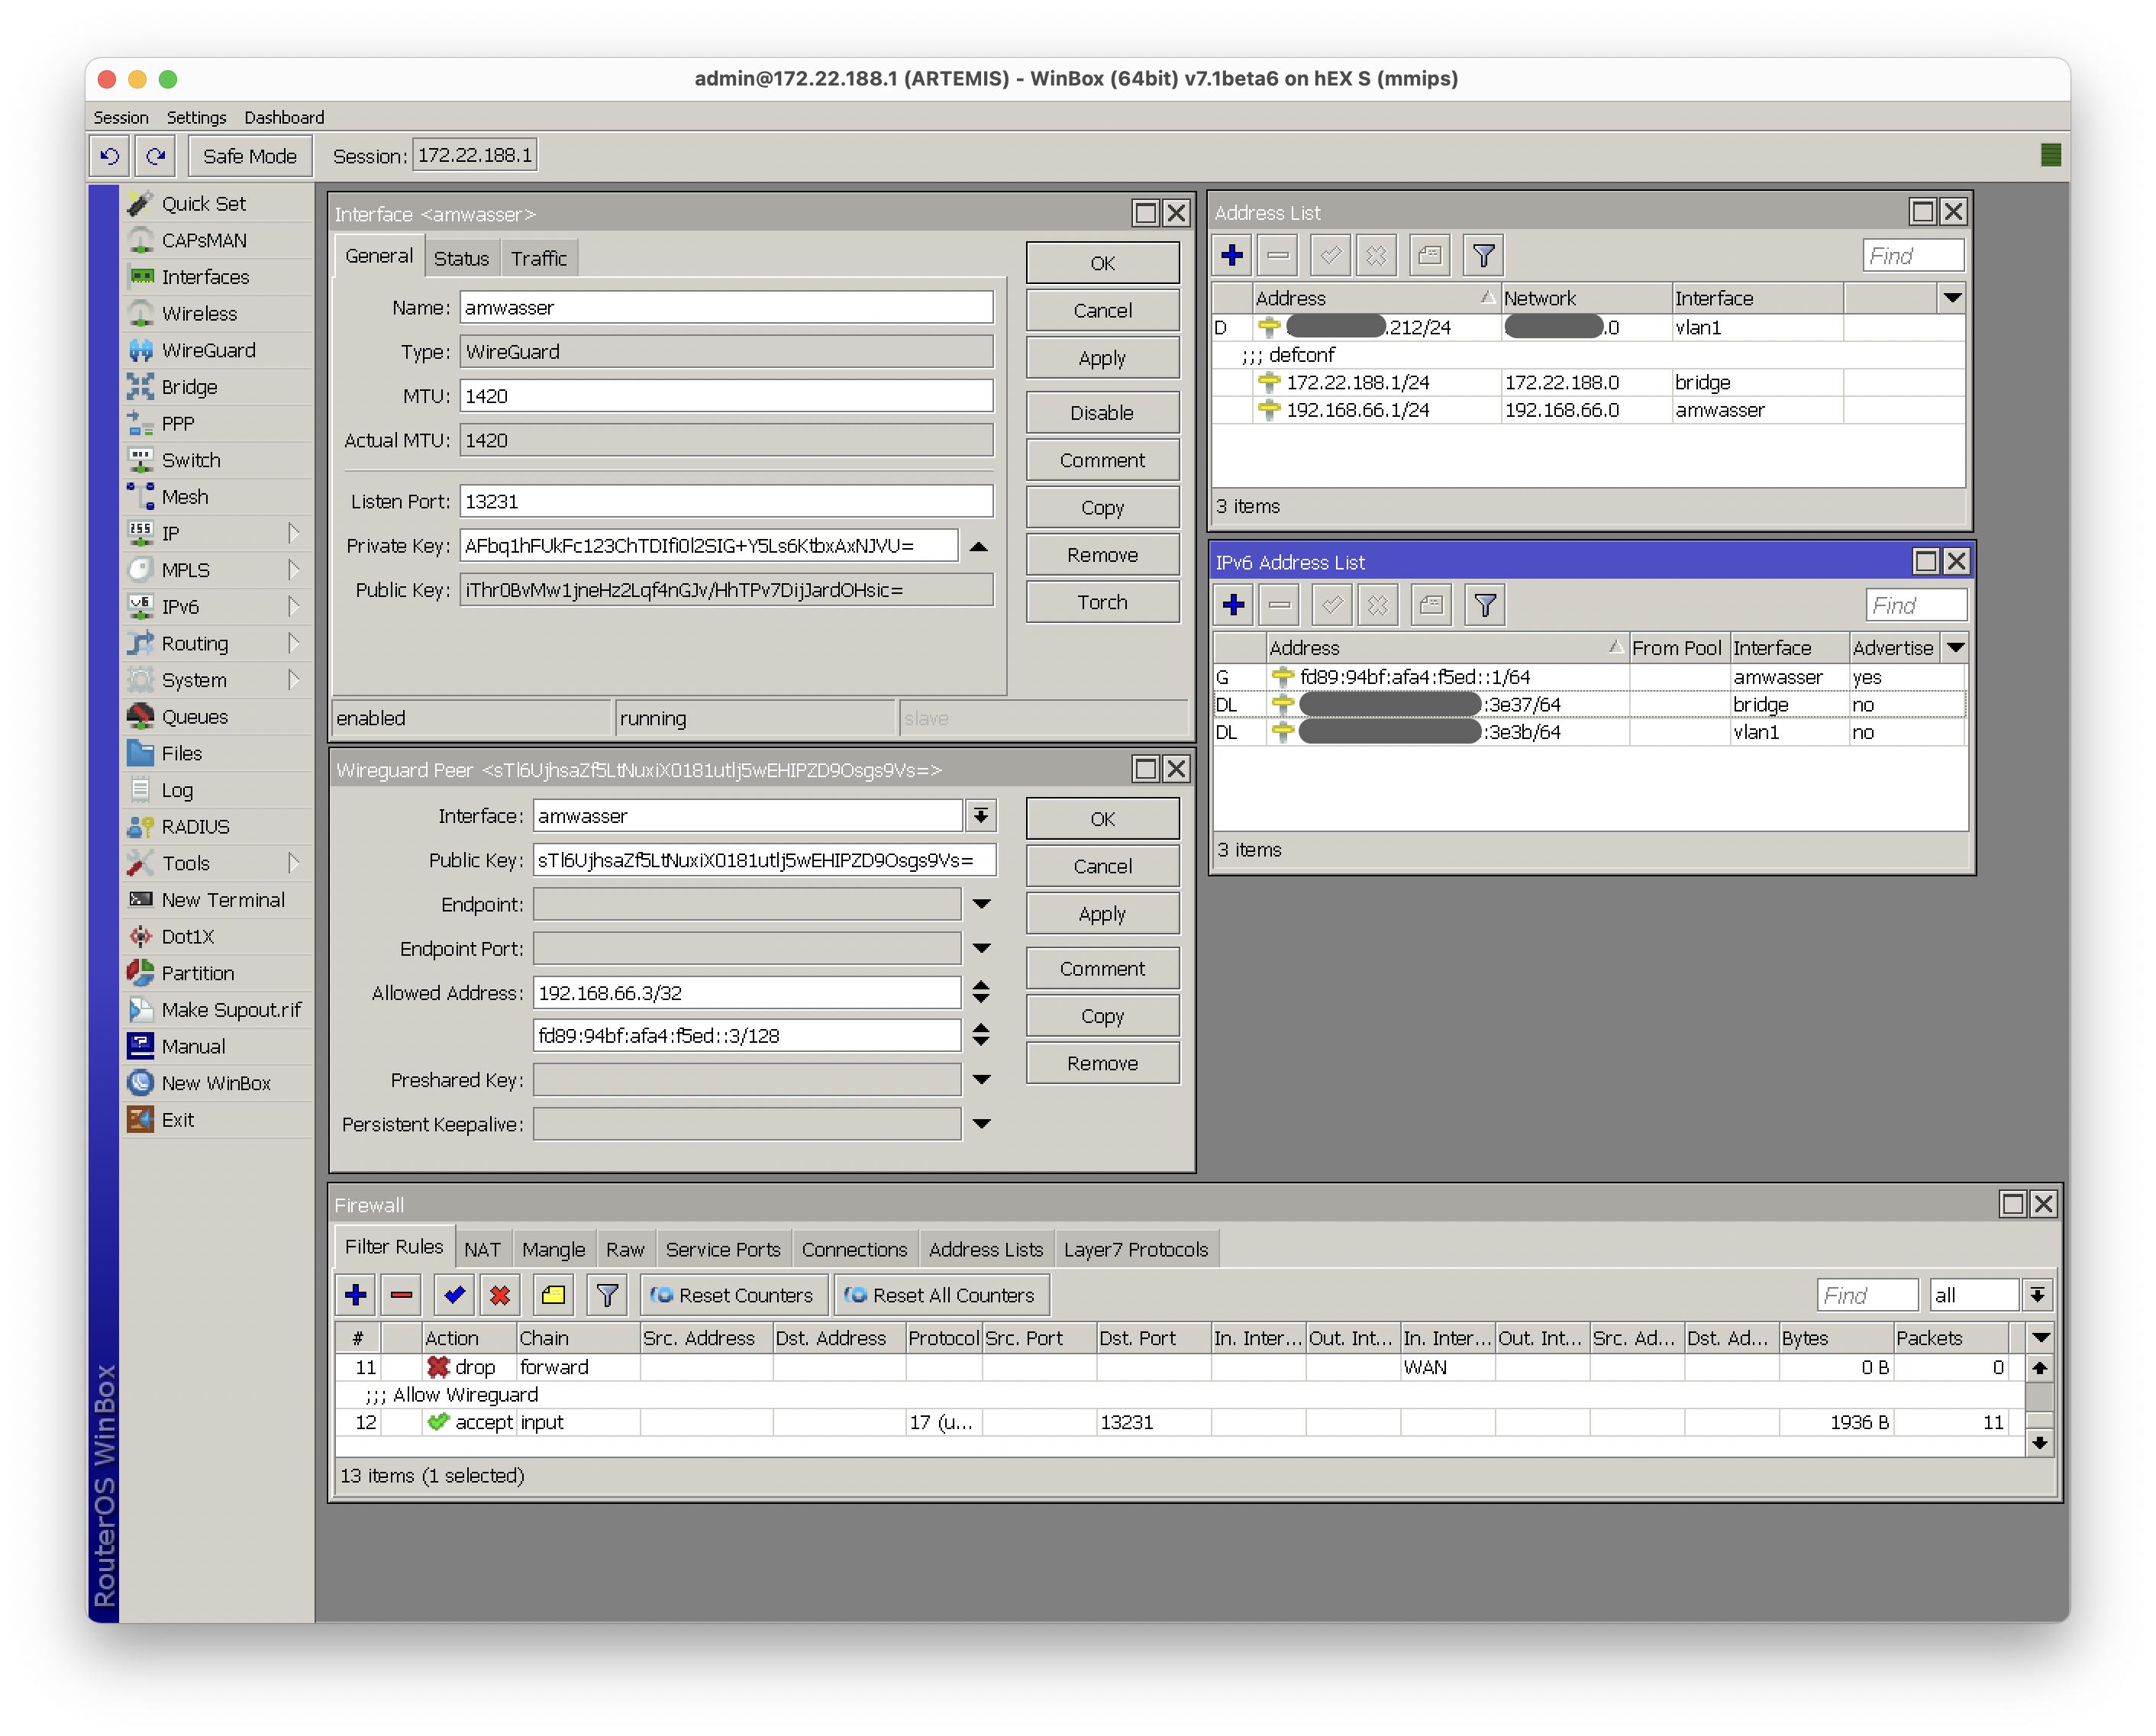Toggle Private Key visibility arrow
The width and height of the screenshot is (2156, 1736).
(x=979, y=546)
